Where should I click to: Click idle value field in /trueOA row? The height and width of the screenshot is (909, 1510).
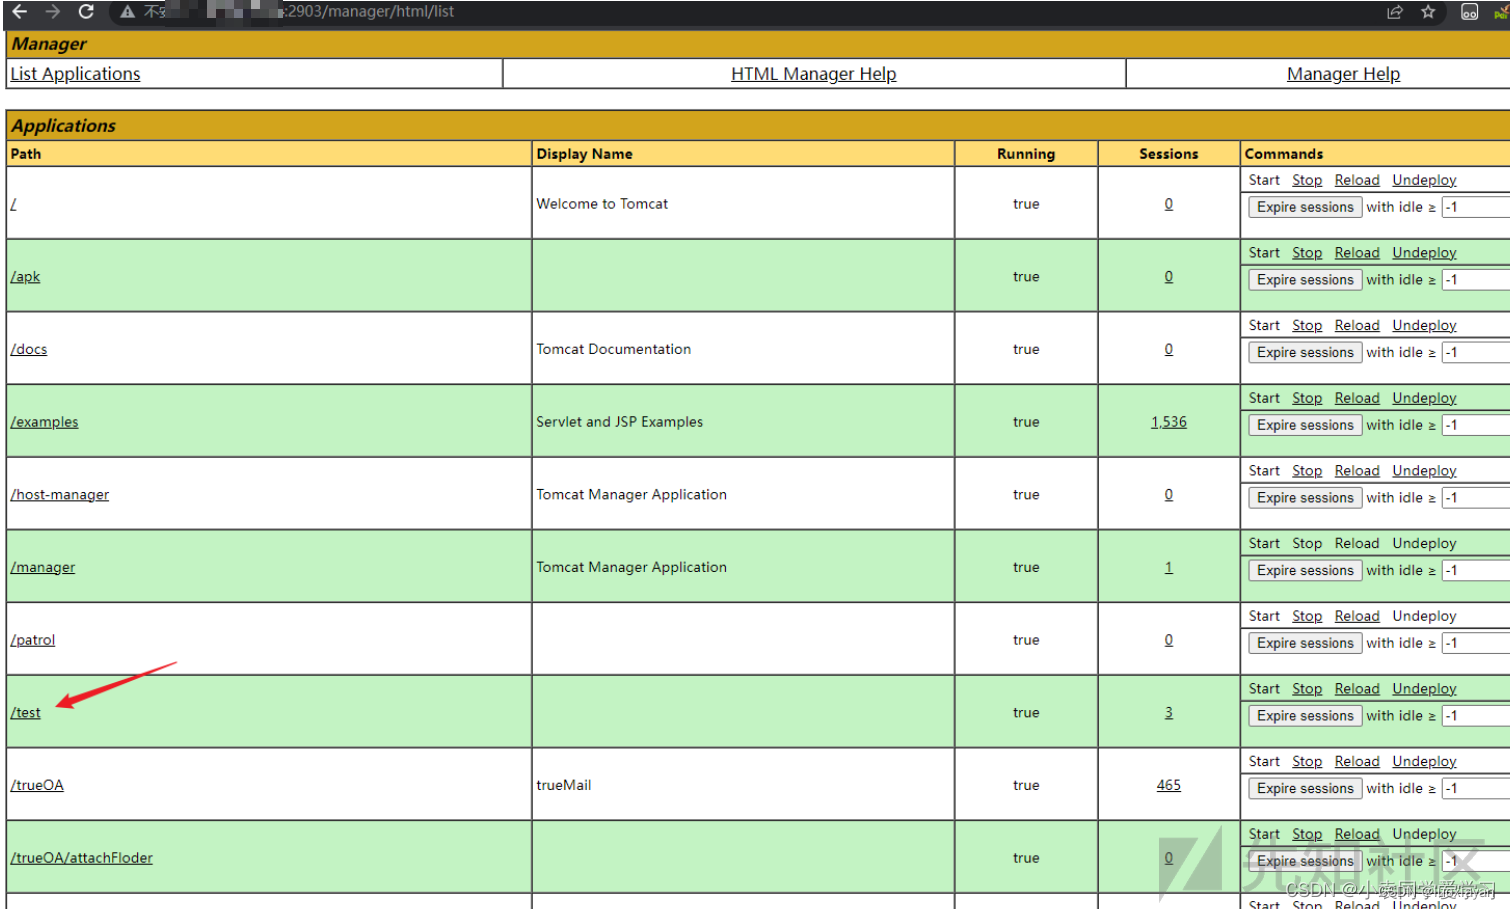[x=1476, y=789]
